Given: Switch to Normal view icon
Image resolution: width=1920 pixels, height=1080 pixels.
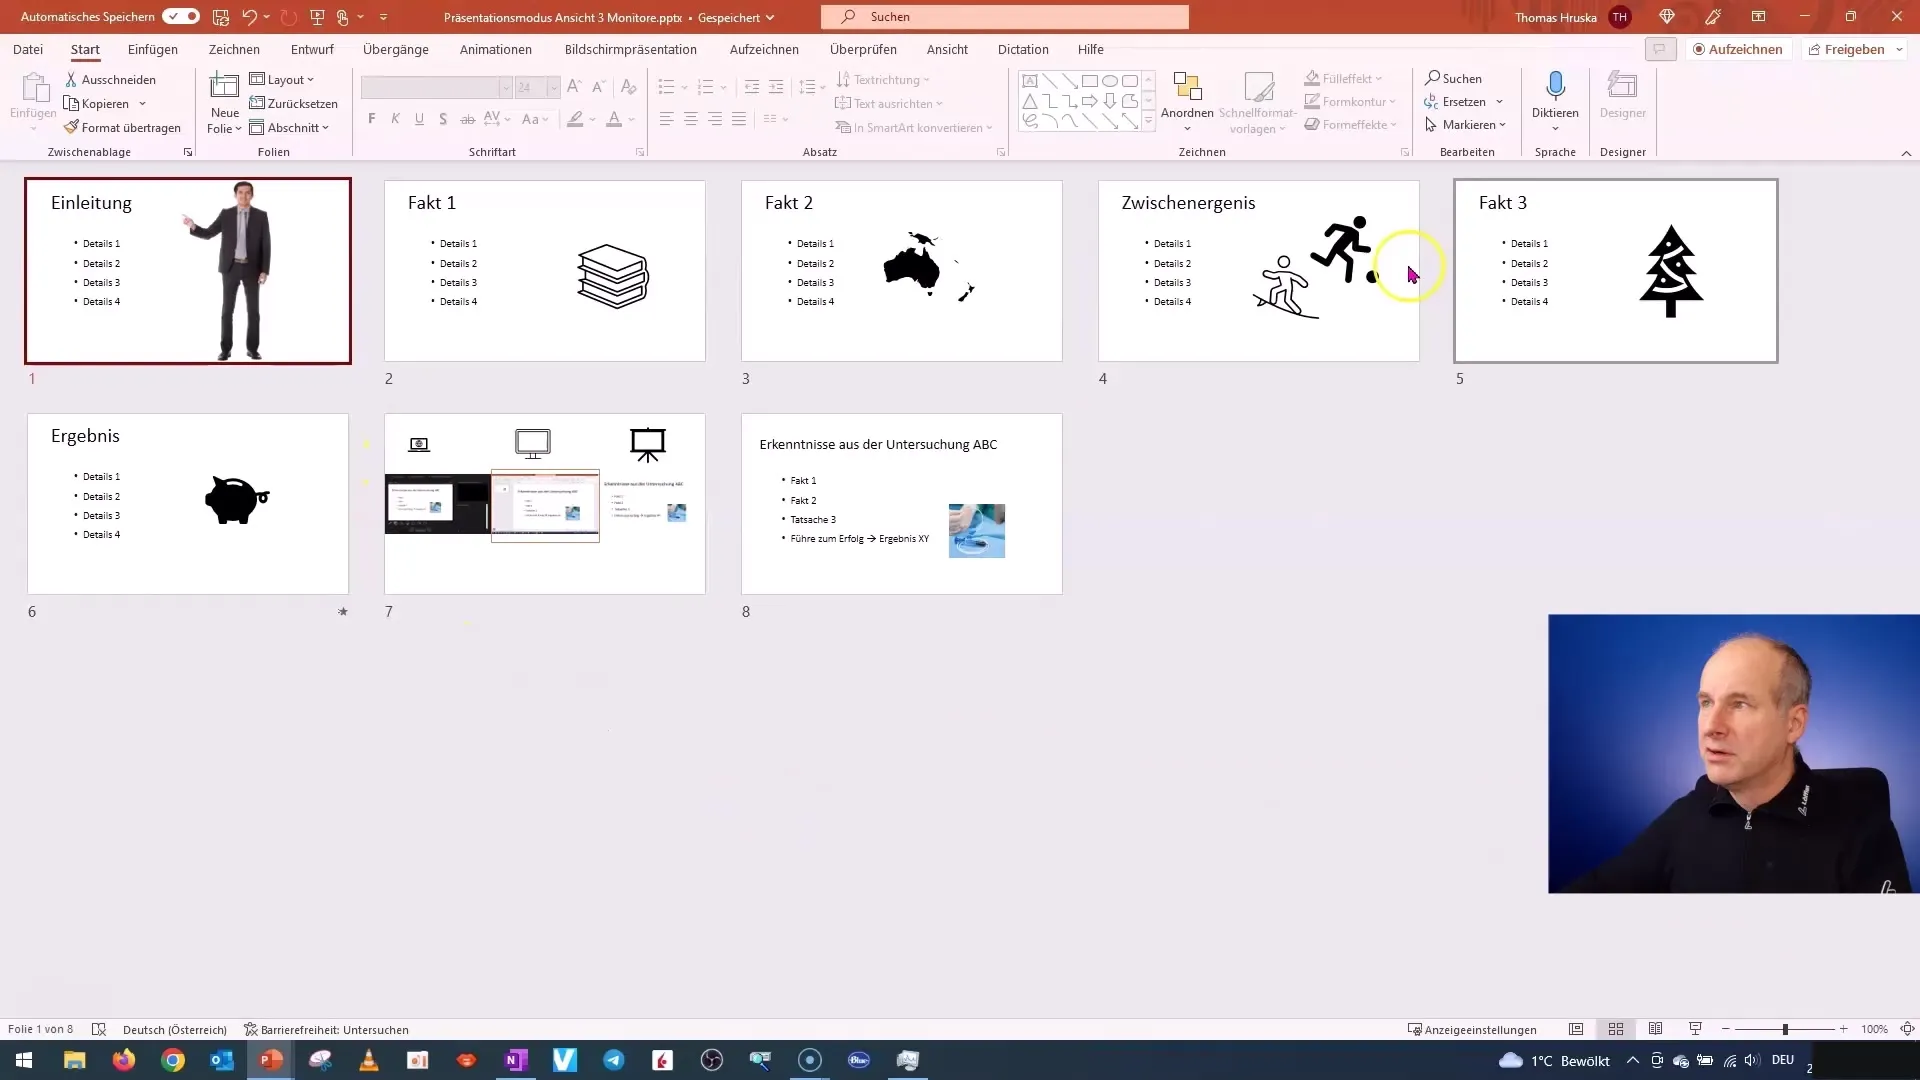Looking at the screenshot, I should (x=1576, y=1029).
